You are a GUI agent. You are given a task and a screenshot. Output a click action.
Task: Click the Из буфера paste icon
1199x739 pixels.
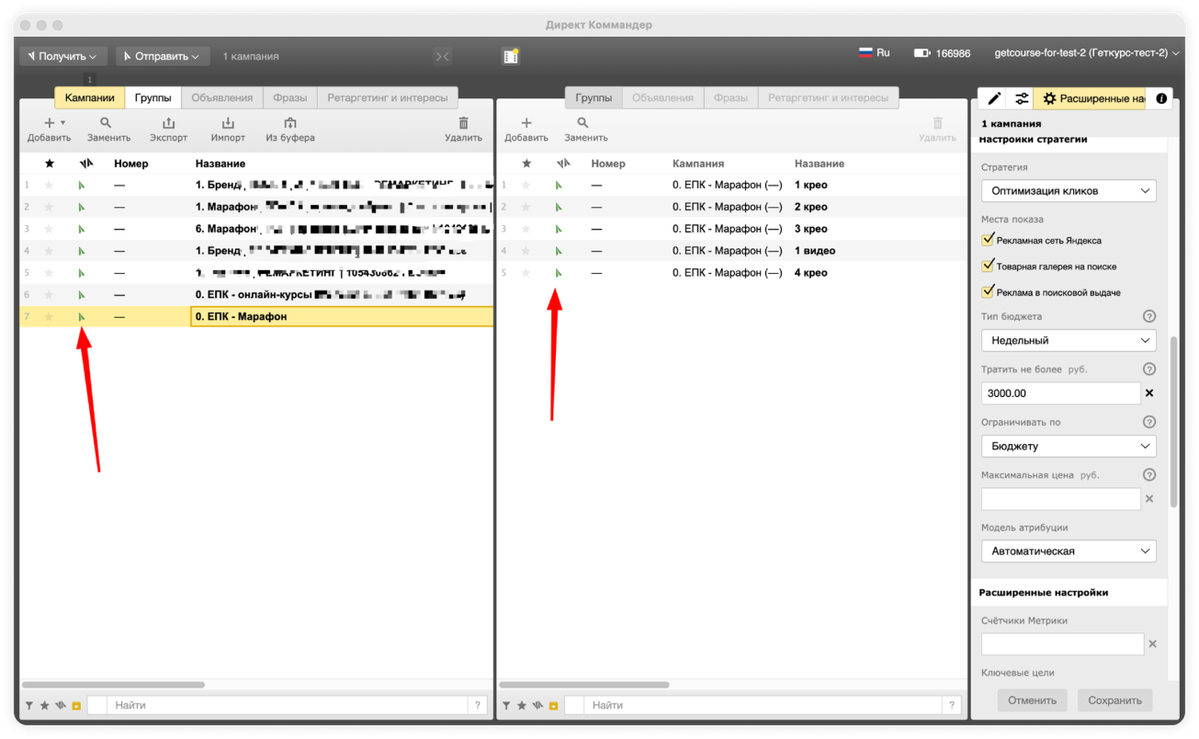290,123
